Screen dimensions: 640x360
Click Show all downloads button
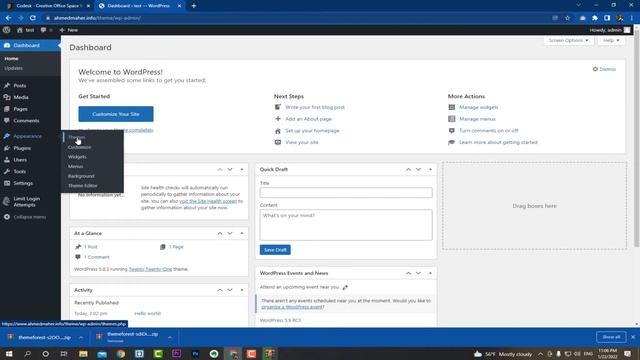click(x=611, y=337)
